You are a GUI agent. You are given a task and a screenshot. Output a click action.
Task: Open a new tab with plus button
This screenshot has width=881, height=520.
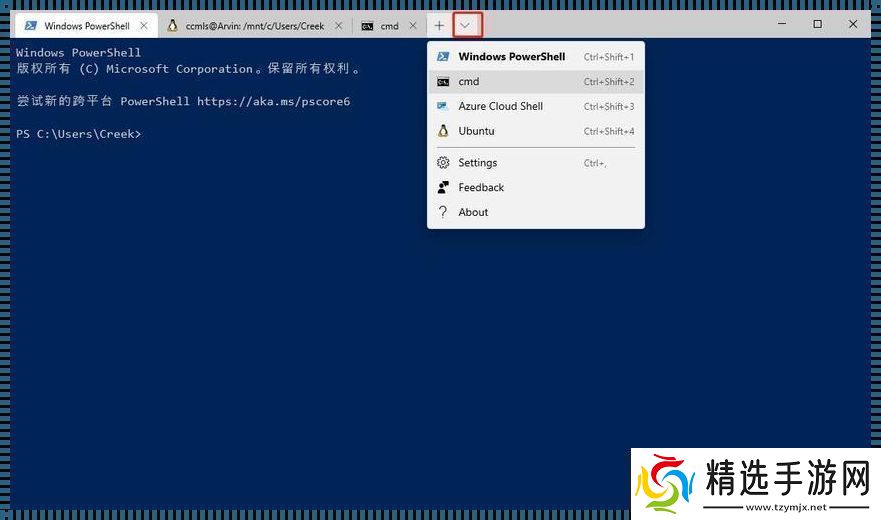click(x=439, y=25)
